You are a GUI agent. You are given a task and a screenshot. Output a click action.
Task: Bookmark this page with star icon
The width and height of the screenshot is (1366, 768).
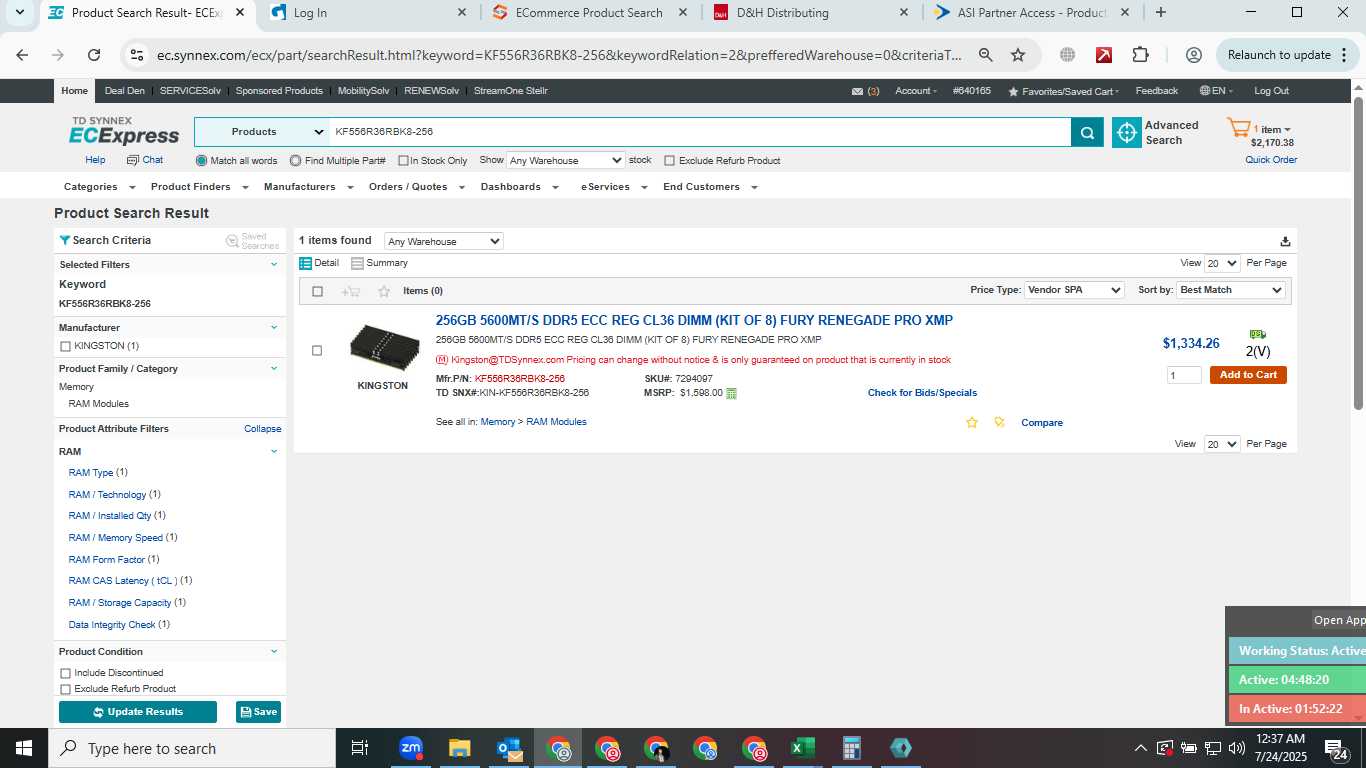(1018, 55)
